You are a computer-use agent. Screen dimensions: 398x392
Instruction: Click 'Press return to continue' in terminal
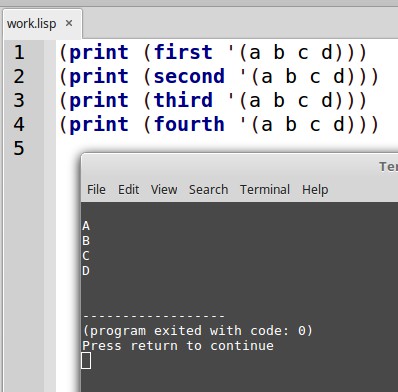[178, 346]
